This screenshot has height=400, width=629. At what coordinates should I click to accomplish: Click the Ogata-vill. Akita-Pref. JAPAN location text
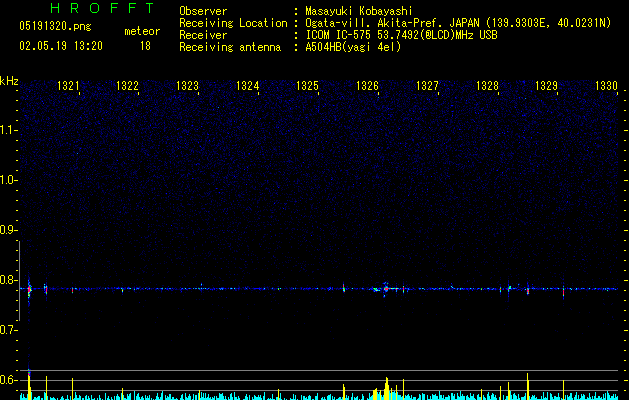click(392, 23)
